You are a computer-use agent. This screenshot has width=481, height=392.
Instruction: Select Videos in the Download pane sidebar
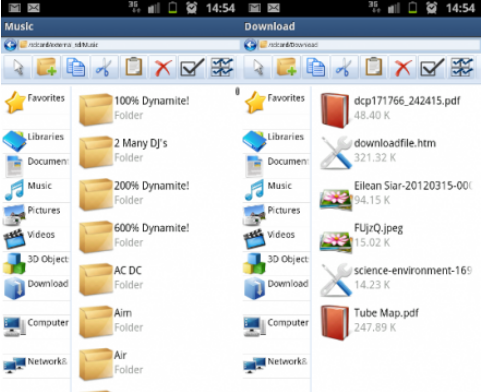pos(276,239)
